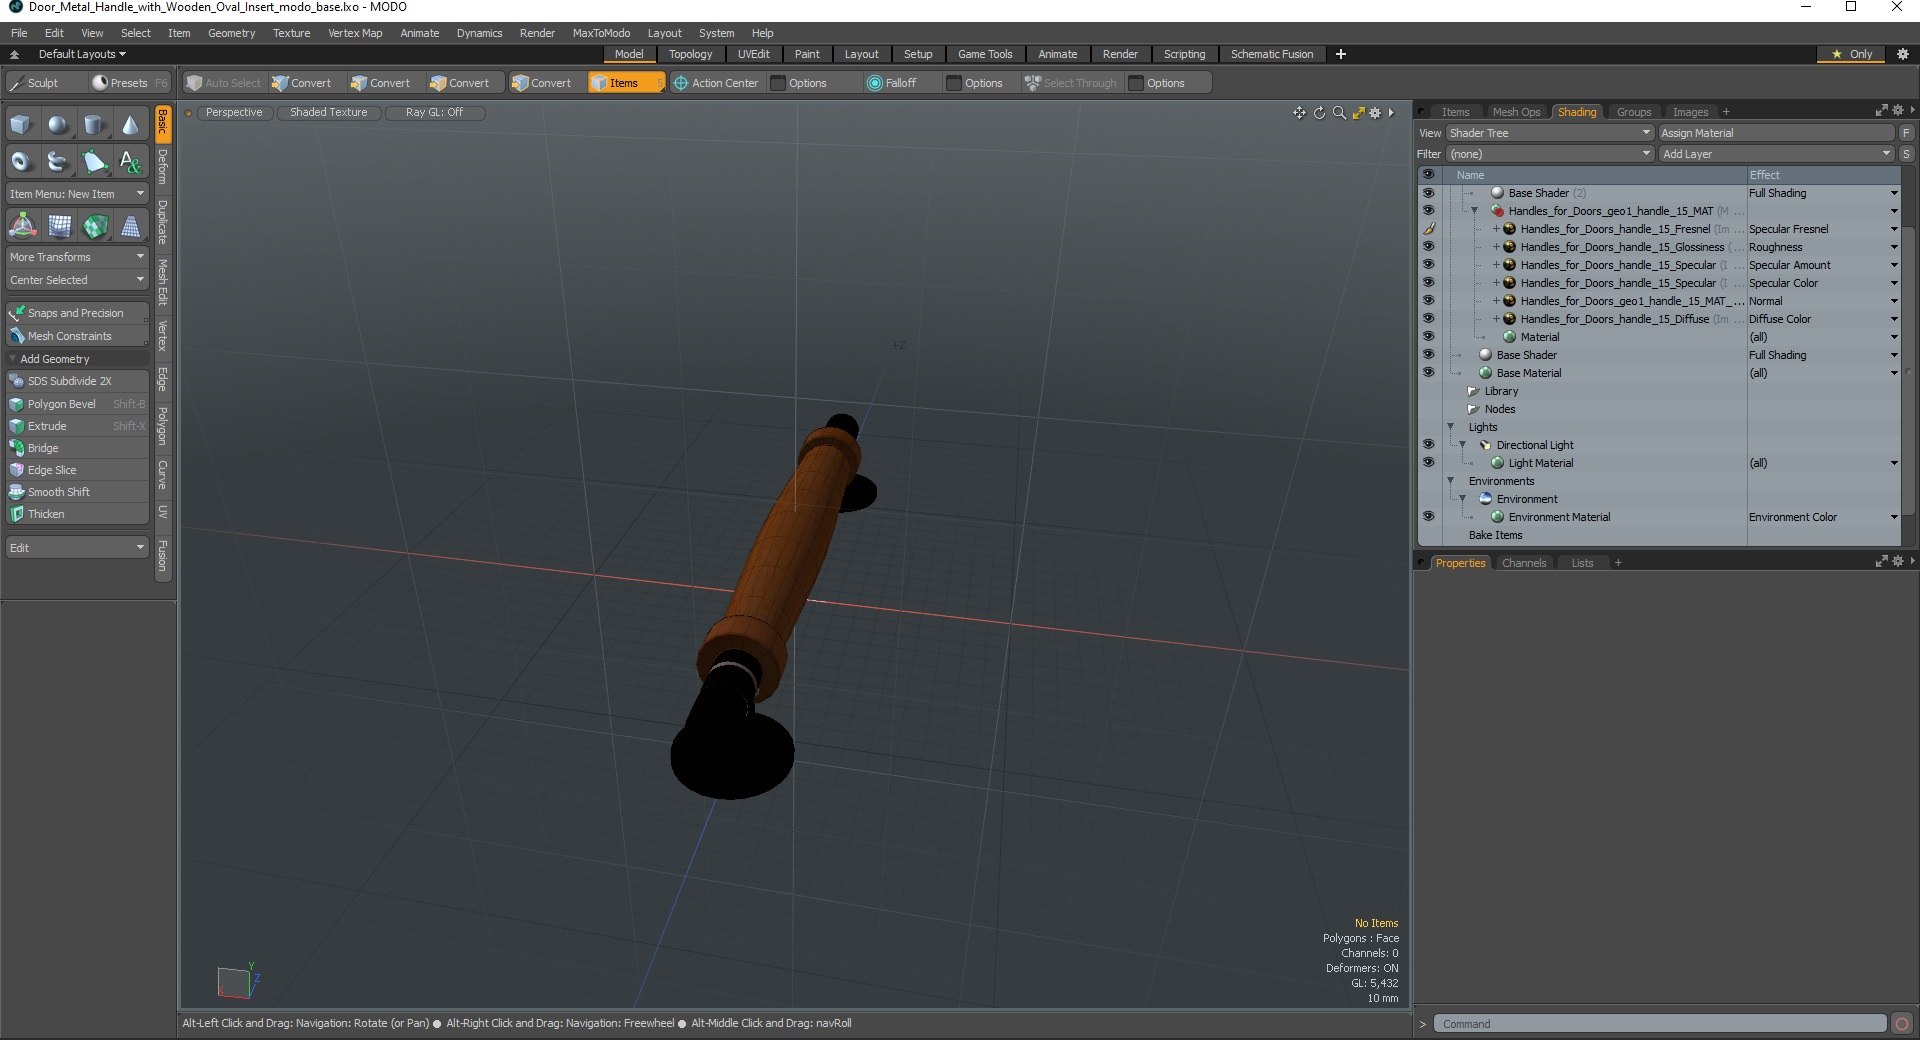Screen dimensions: 1920x1040
Task: Select the torus primitive tool
Action: click(x=21, y=161)
